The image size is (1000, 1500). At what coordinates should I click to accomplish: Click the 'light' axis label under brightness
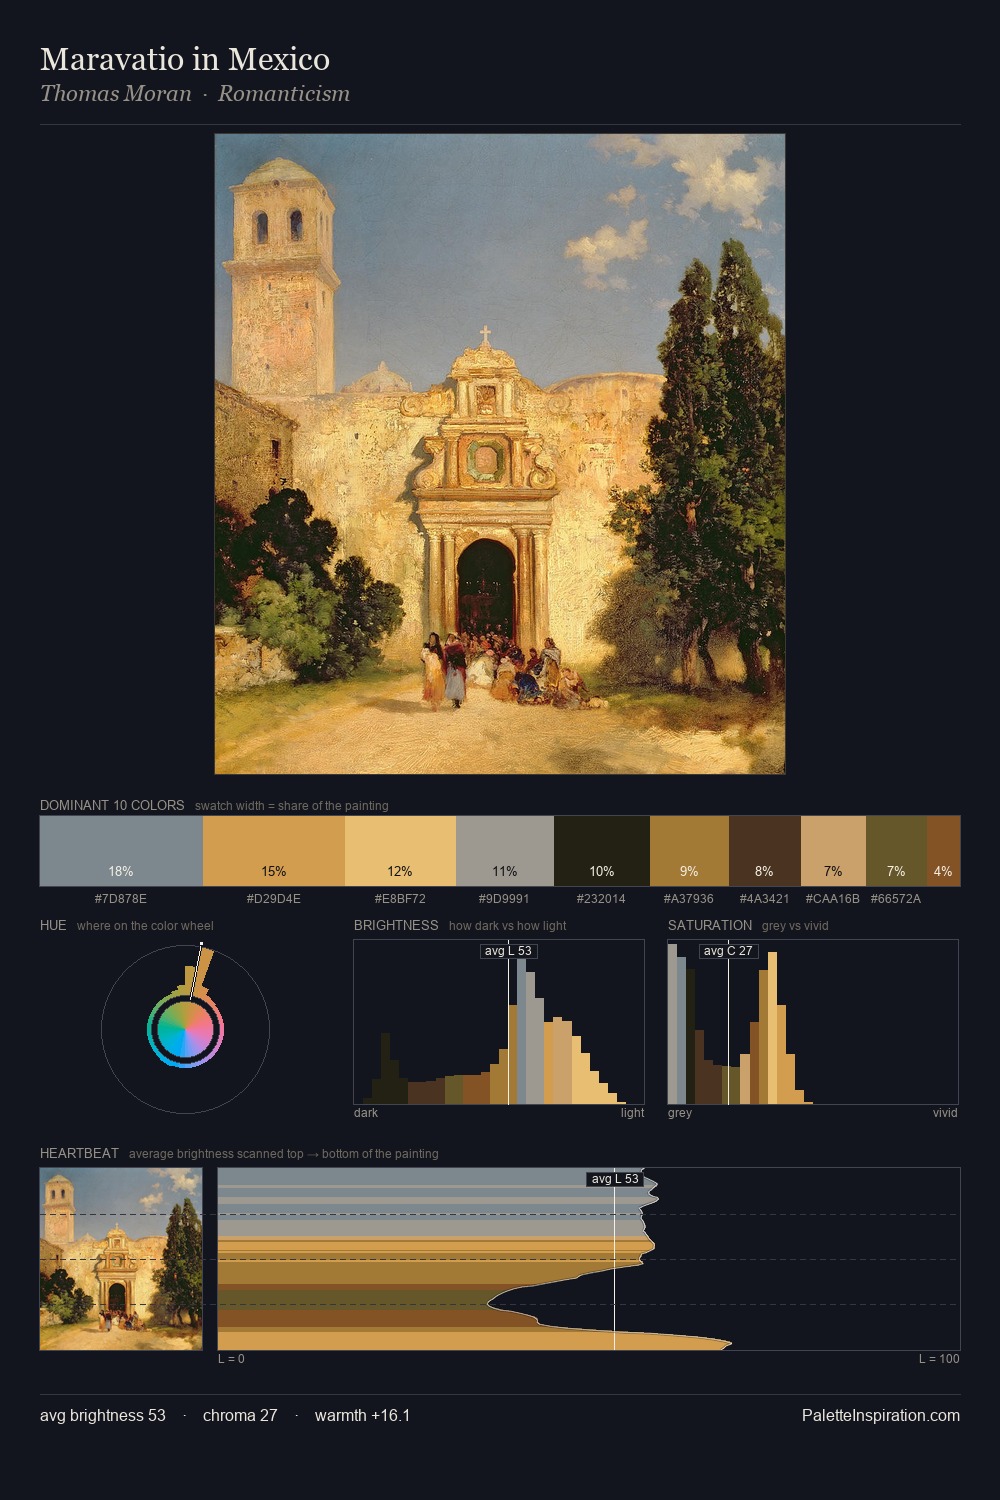(x=633, y=1113)
